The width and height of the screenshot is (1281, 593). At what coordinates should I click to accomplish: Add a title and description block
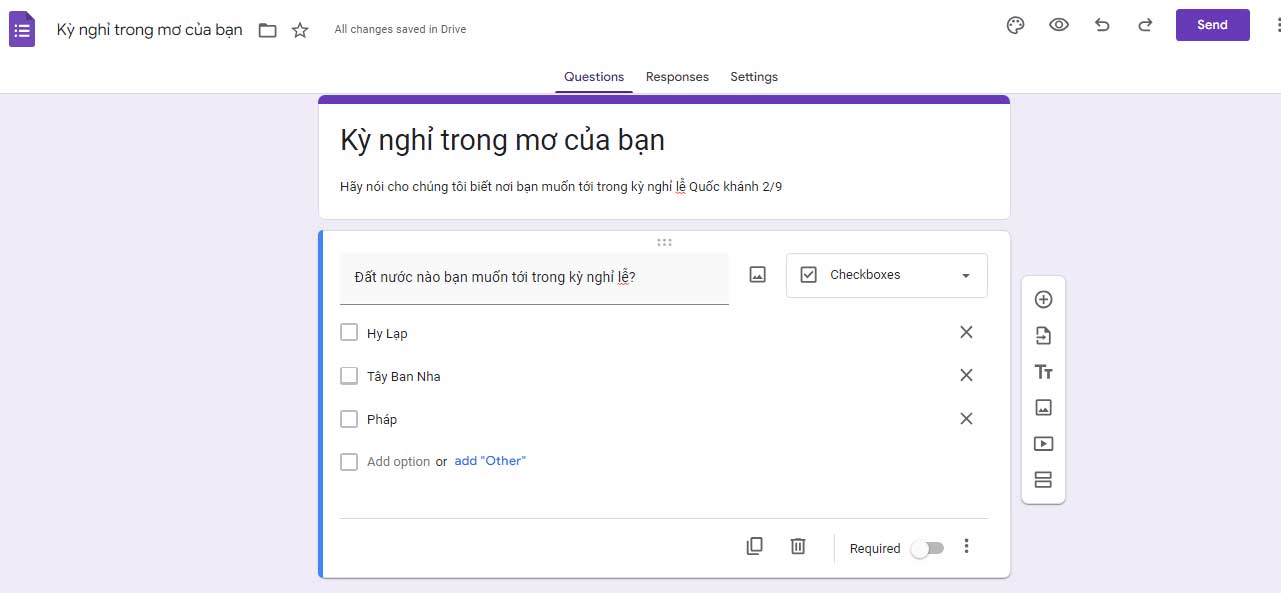click(1043, 371)
